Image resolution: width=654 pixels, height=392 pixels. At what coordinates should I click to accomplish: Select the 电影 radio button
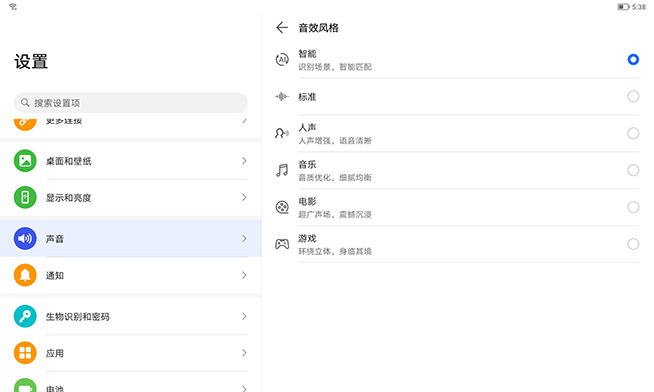click(633, 207)
